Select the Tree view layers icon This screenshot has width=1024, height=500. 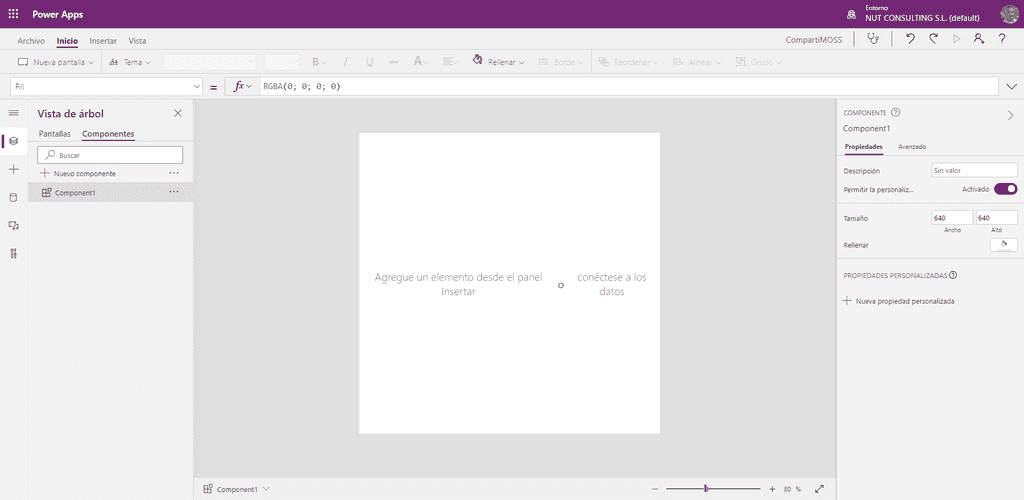pos(14,141)
